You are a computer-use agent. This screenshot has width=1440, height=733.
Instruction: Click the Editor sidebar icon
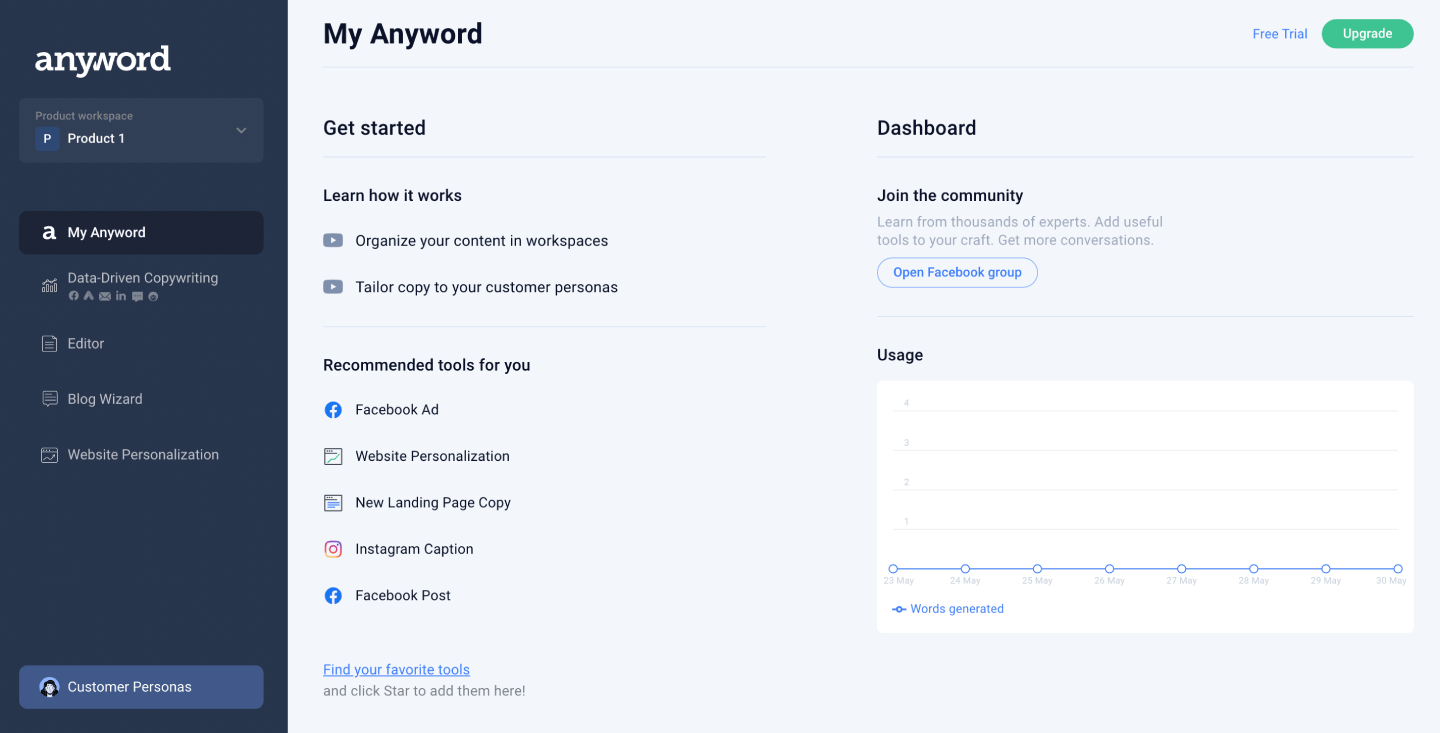tap(49, 344)
